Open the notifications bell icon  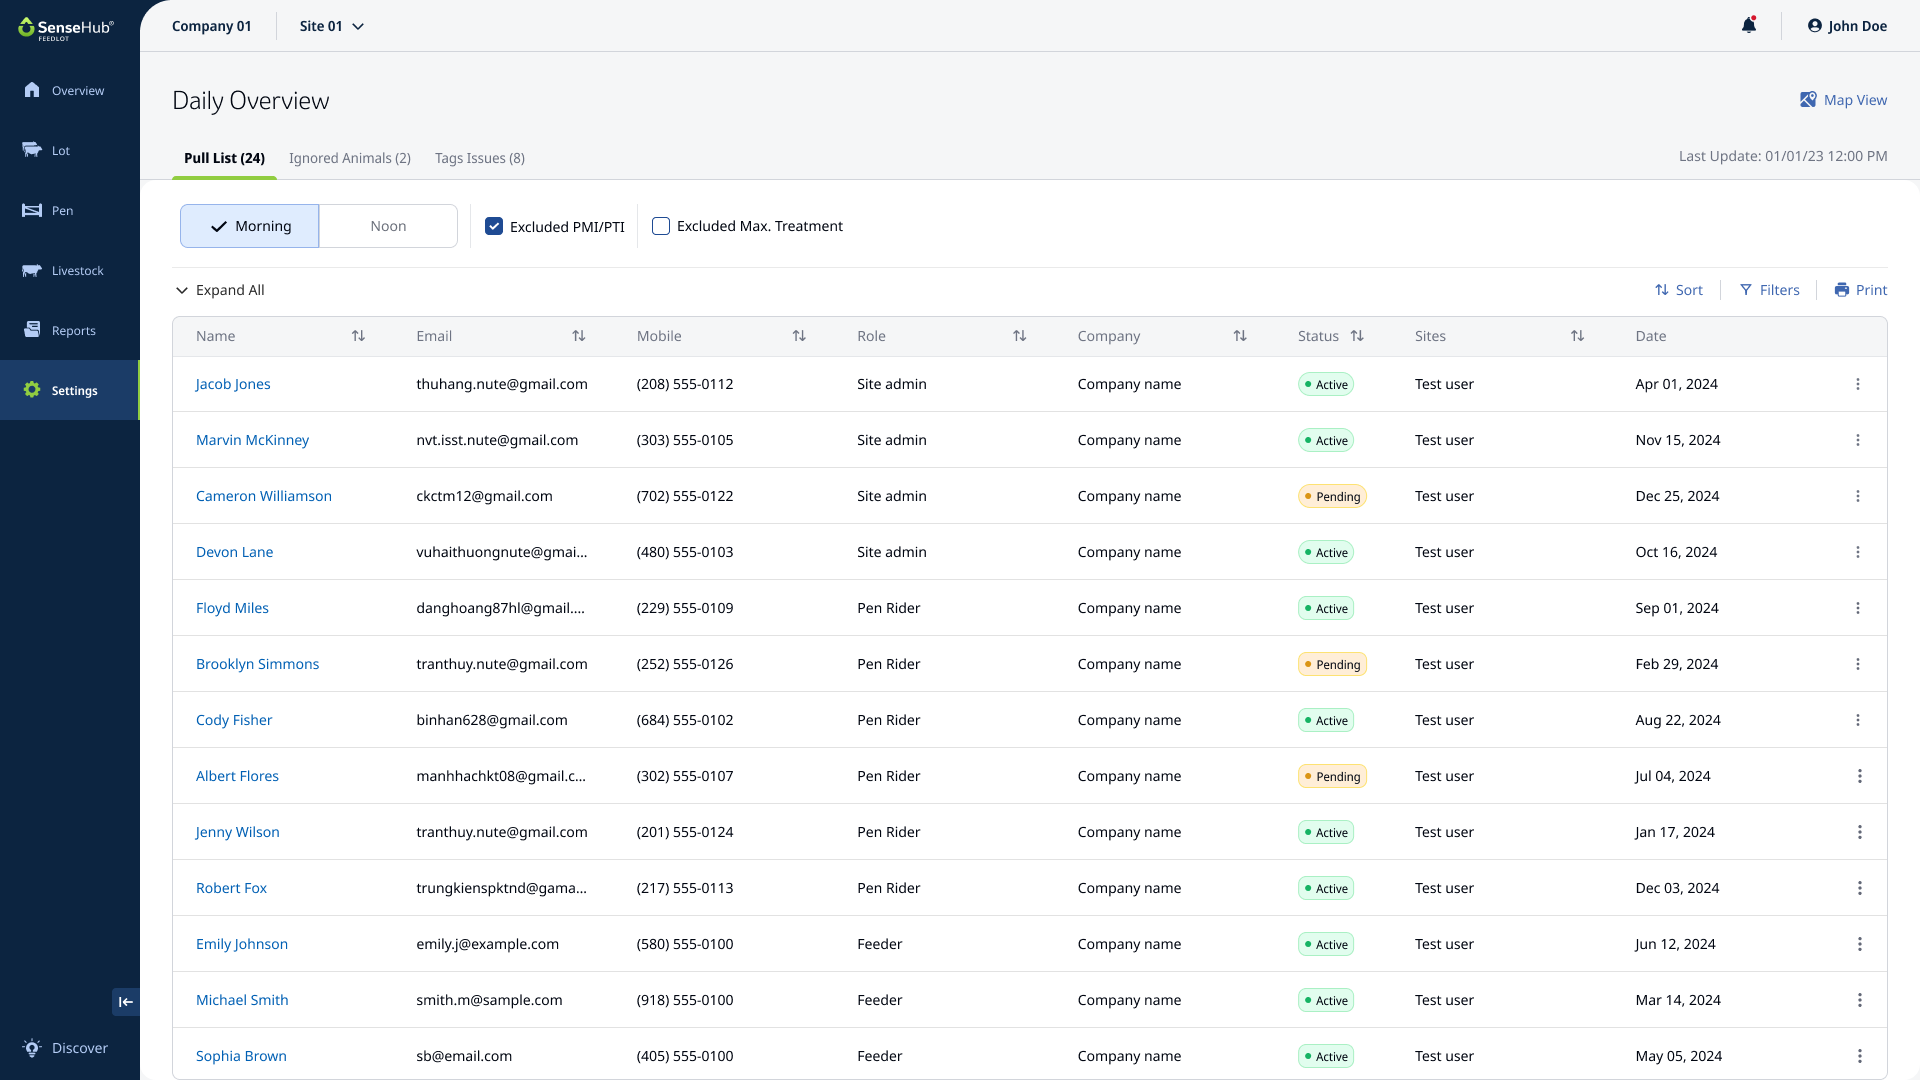pos(1748,26)
